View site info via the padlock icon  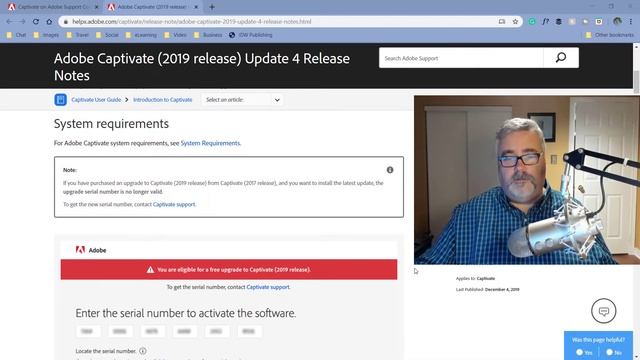(66, 22)
